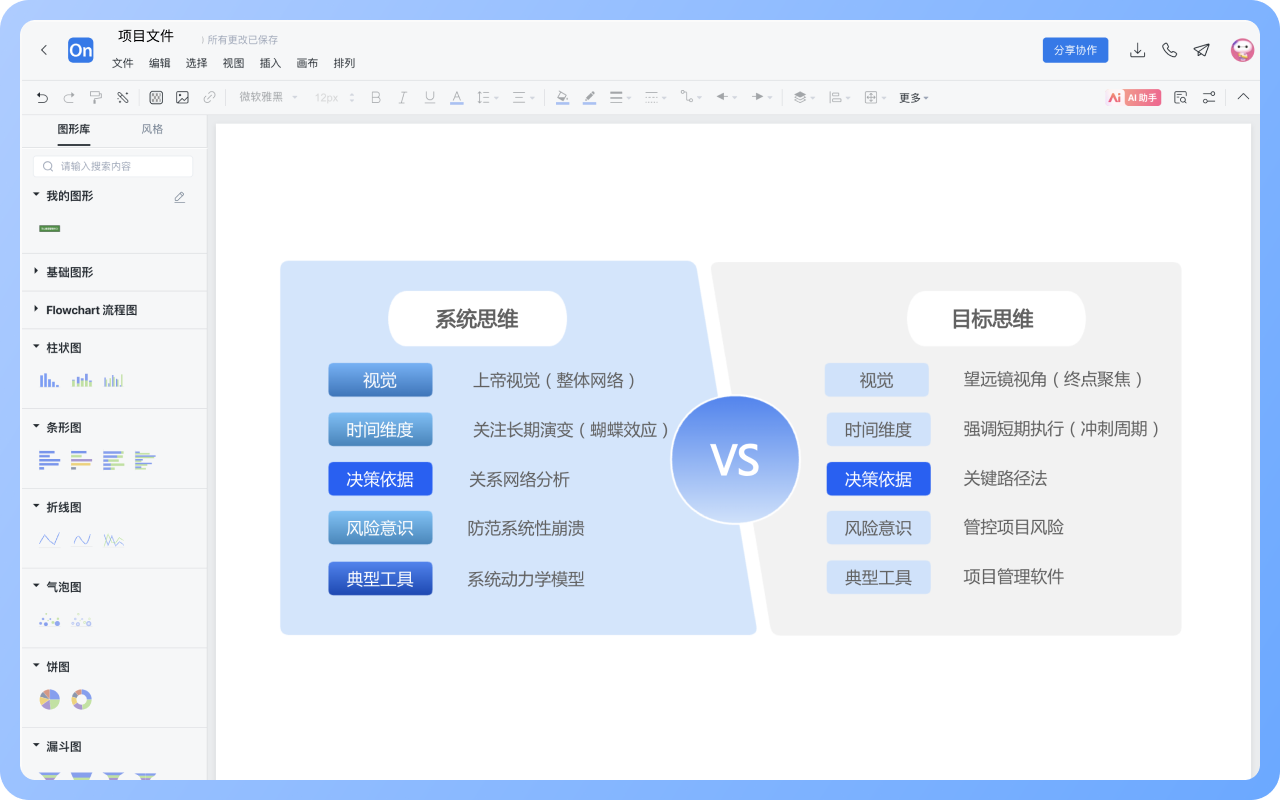Click the download export icon in the top bar
The height and width of the screenshot is (800, 1280).
(x=1138, y=49)
